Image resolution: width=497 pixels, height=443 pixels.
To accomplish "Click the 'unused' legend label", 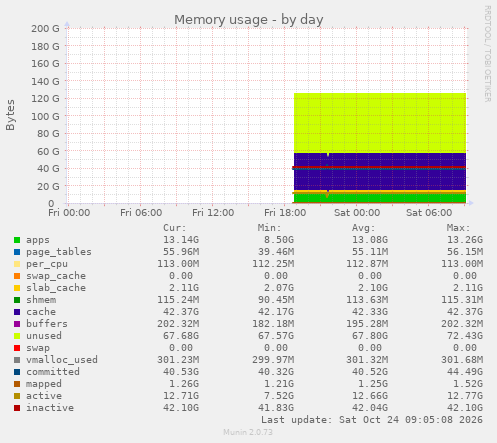I will pyautogui.click(x=44, y=336).
